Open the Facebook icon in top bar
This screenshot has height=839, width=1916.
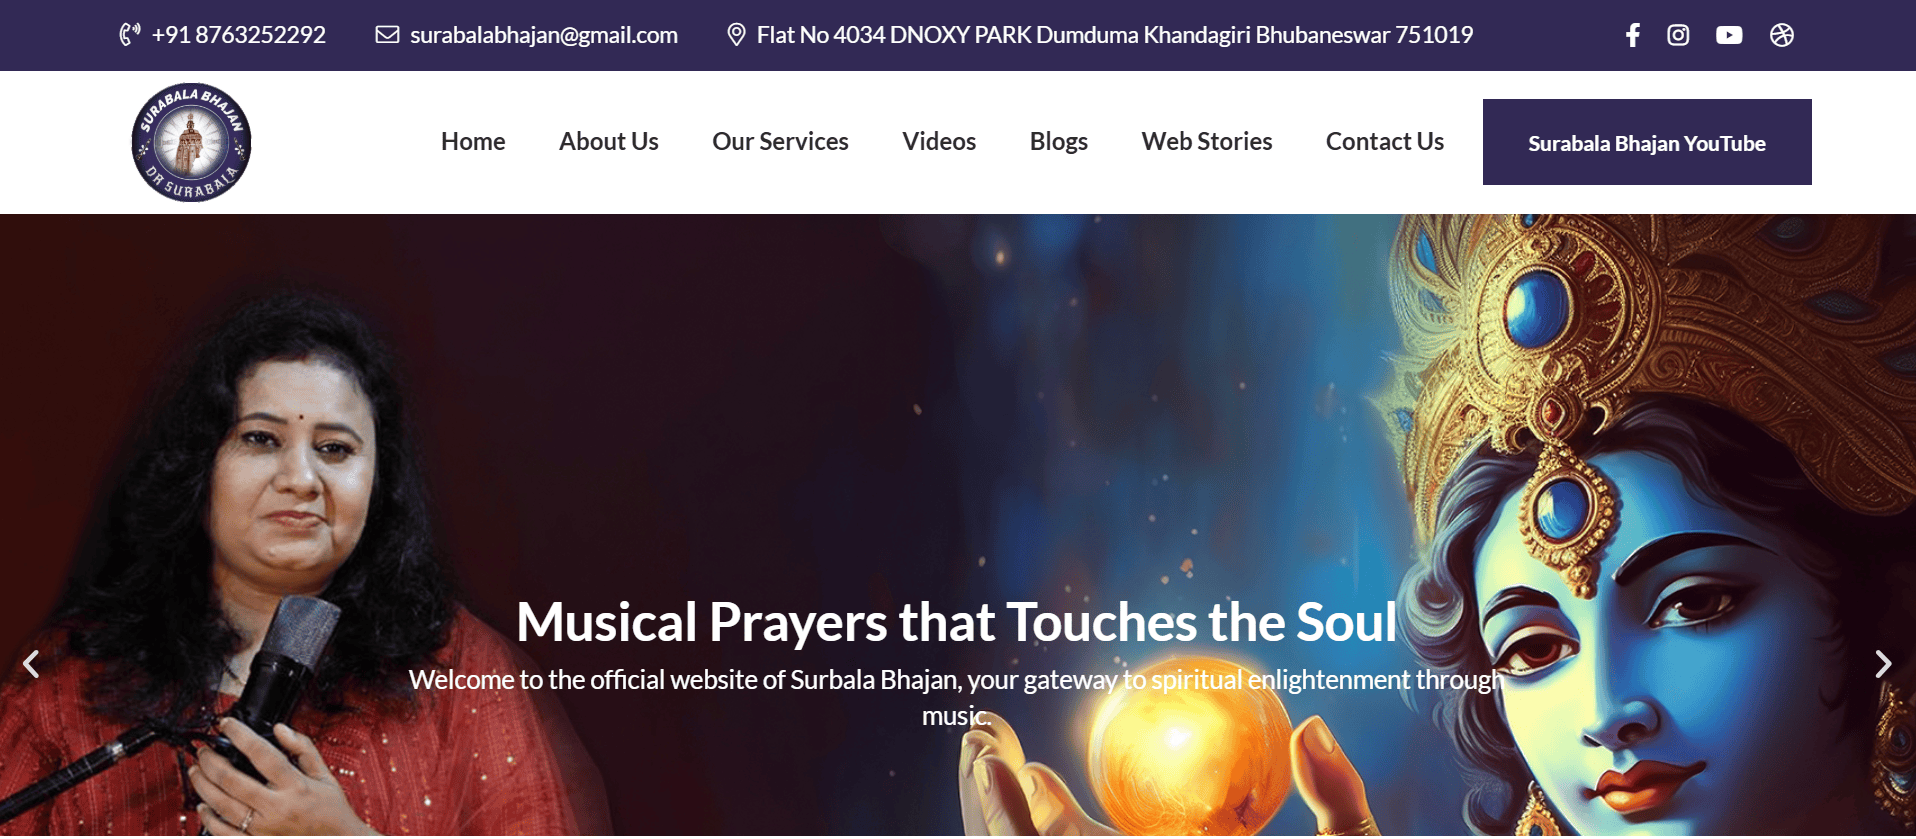pyautogui.click(x=1633, y=35)
